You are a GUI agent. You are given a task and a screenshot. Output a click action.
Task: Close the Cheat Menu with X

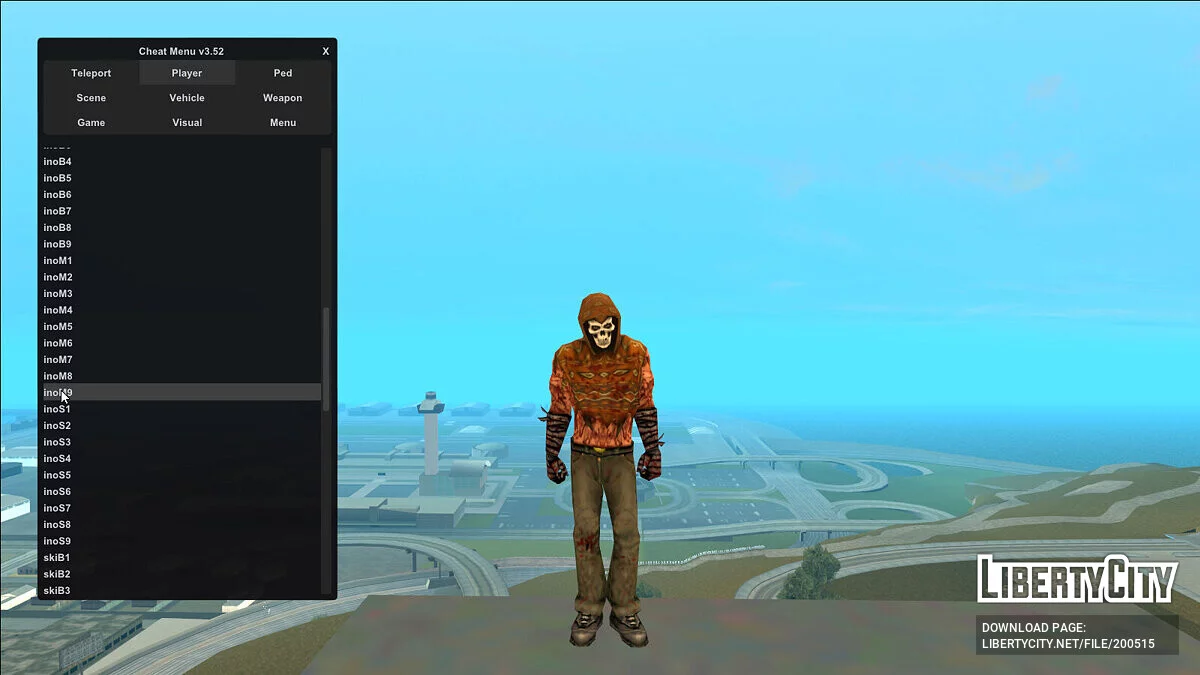point(325,51)
